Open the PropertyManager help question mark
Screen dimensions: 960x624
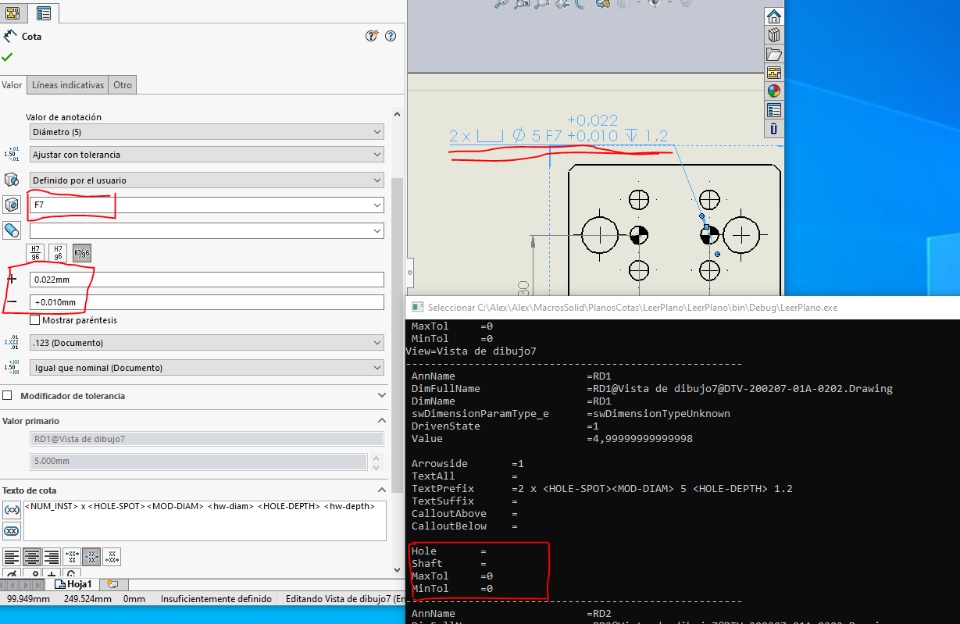tap(390, 36)
